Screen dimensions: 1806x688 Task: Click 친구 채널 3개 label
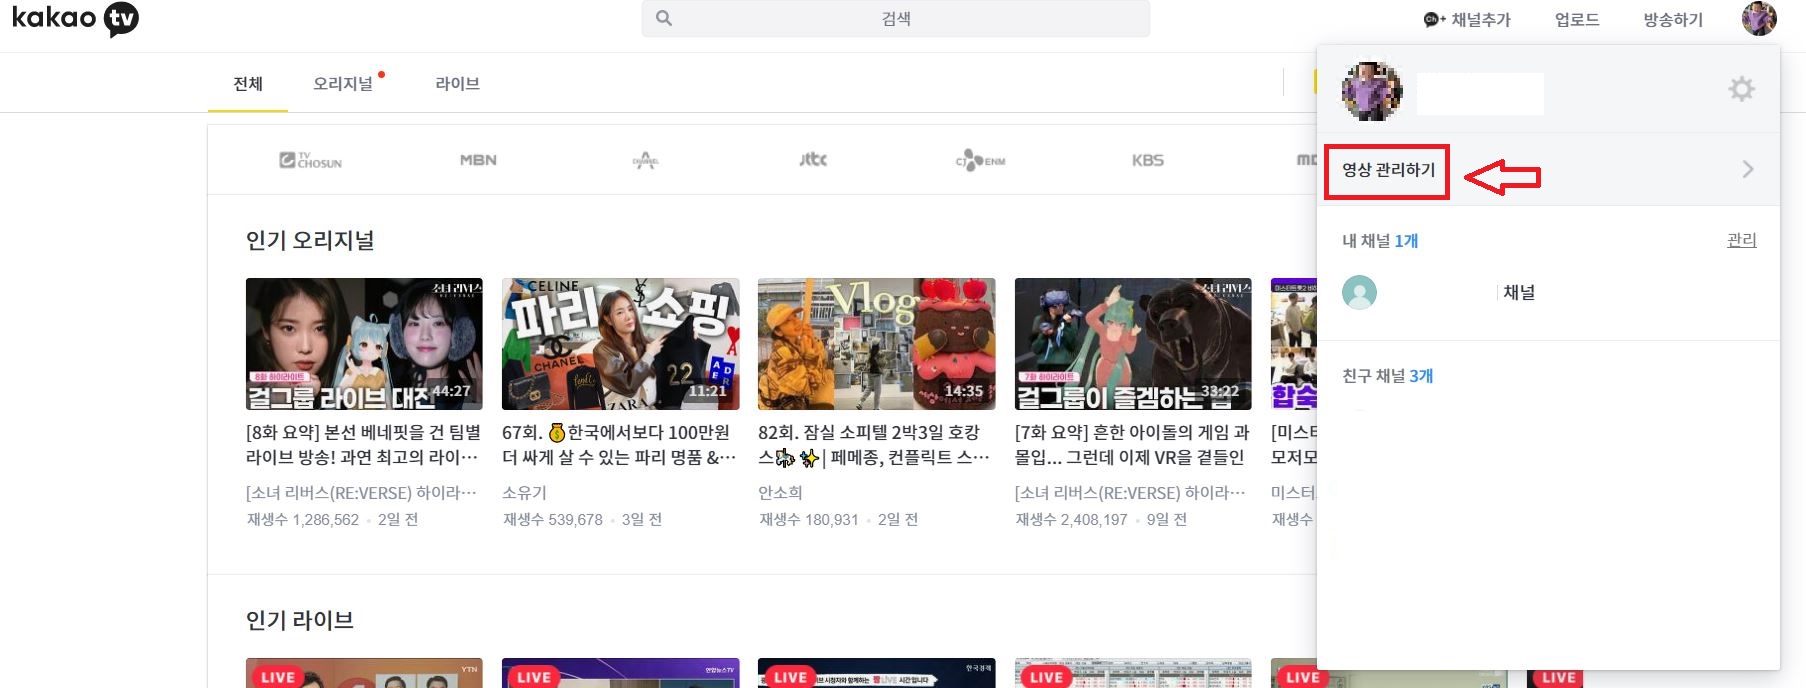(1388, 376)
